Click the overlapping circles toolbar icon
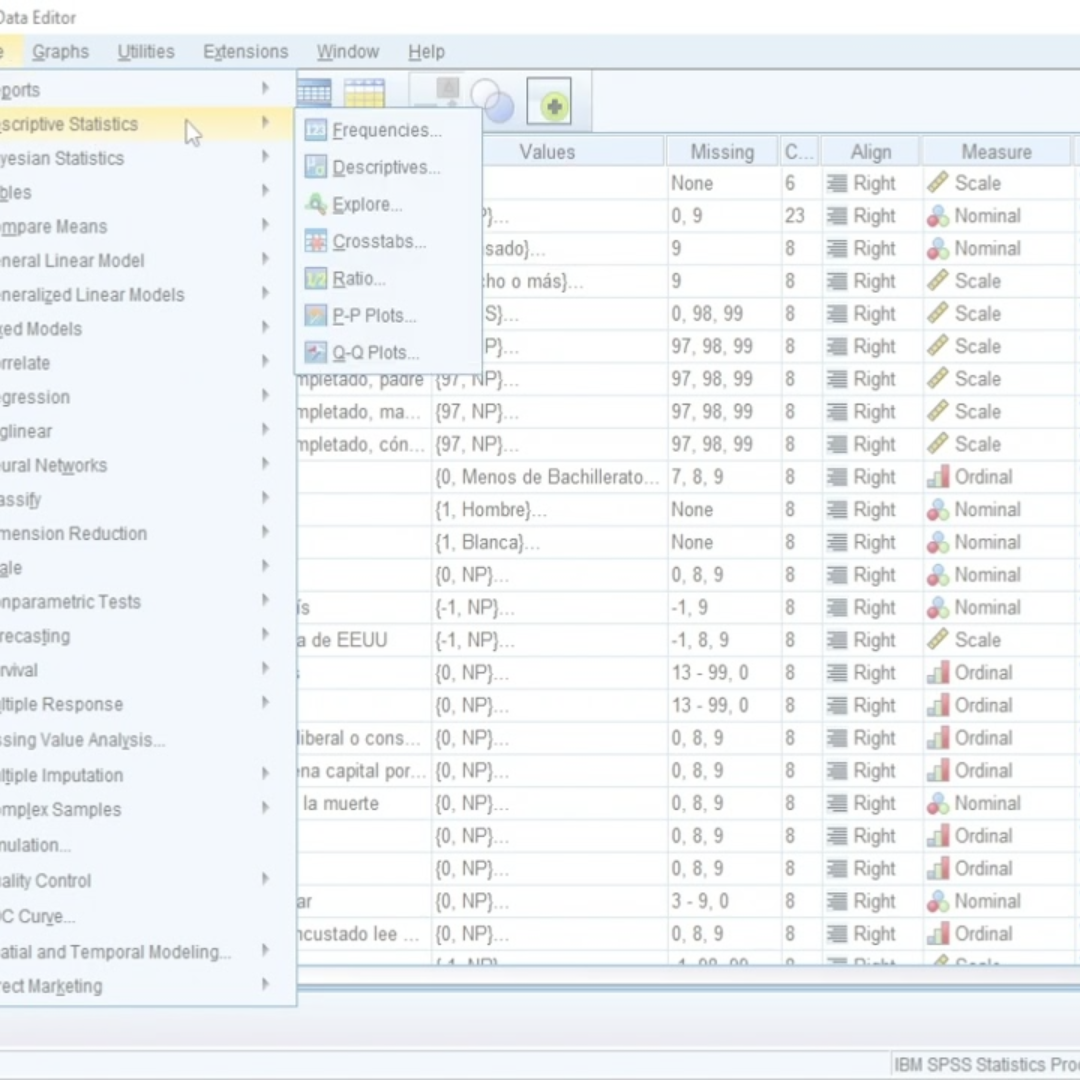 point(491,102)
